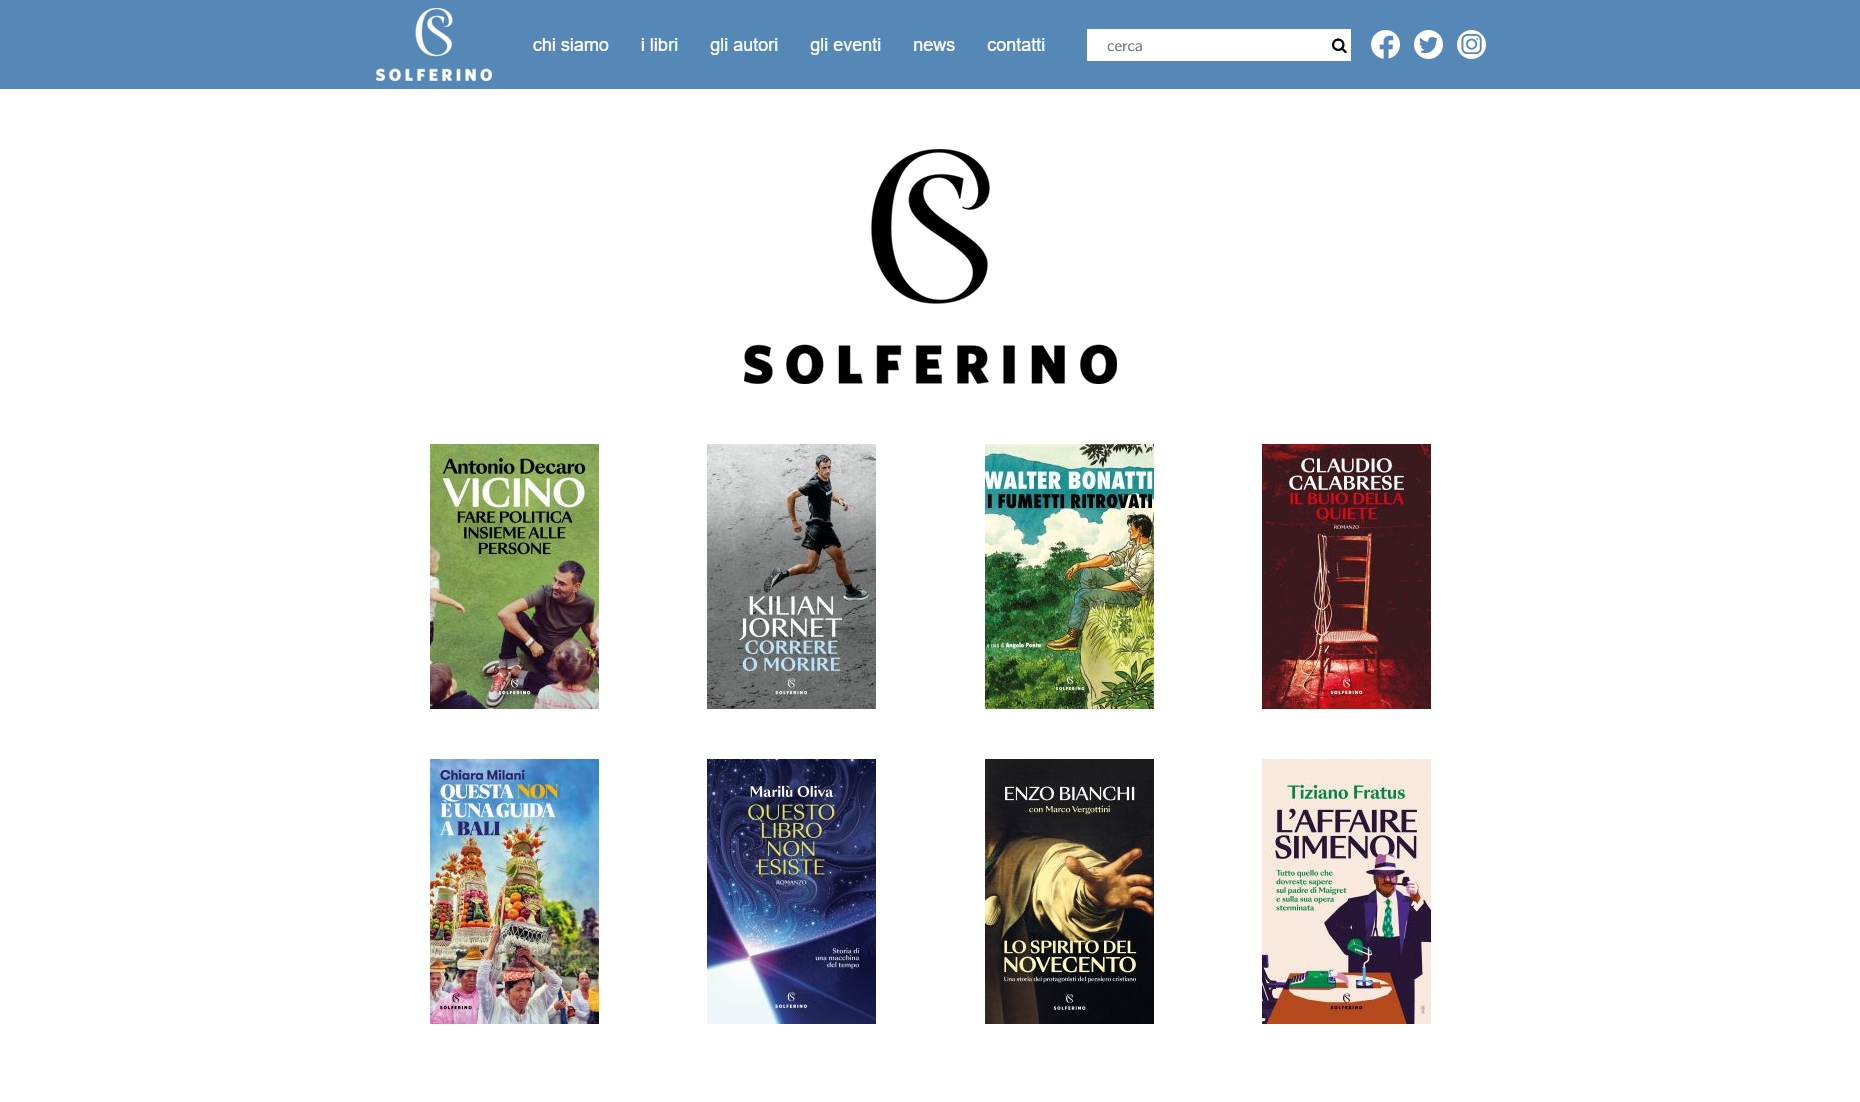Go to the news page
This screenshot has width=1860, height=1102.
click(934, 45)
